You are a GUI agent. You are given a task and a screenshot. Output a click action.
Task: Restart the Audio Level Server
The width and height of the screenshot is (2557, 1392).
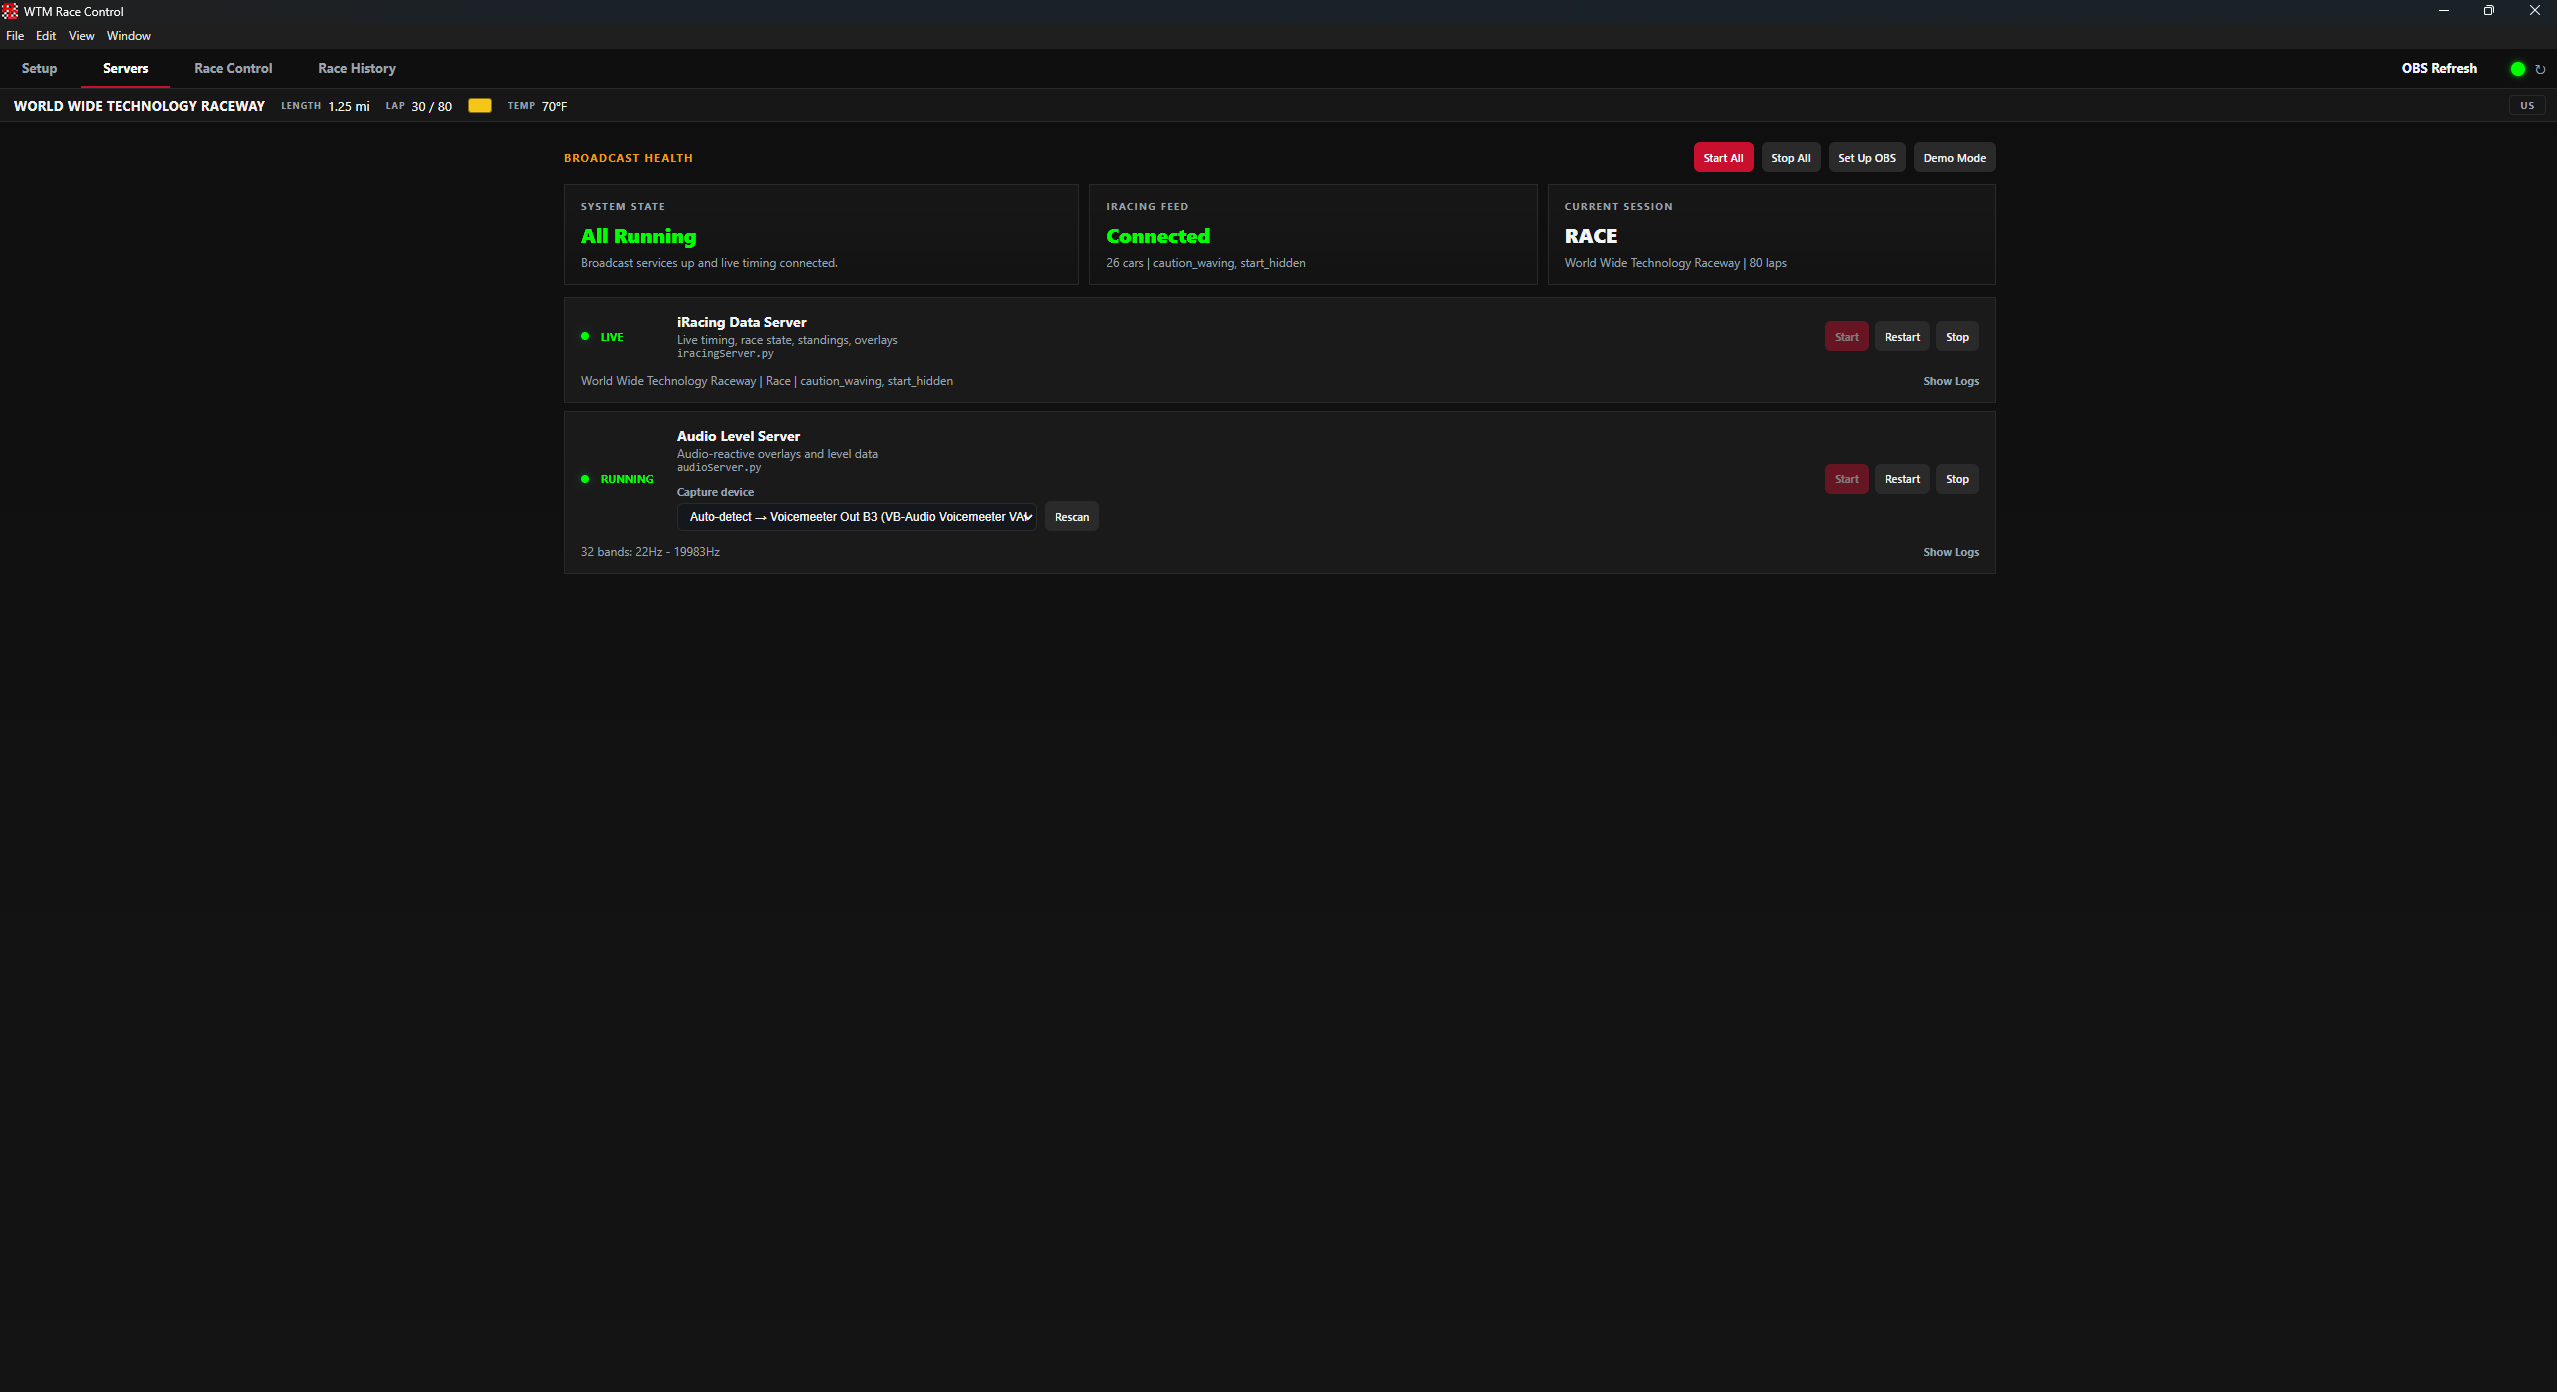pos(1902,479)
